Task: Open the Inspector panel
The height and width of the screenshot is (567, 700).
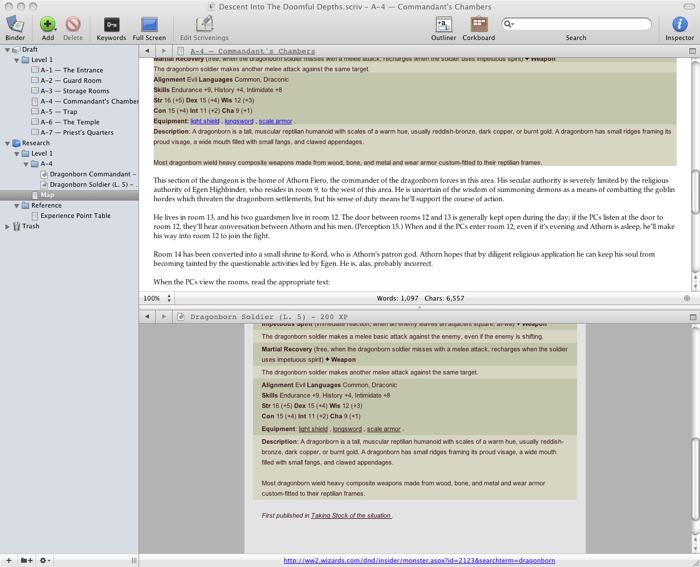Action: coord(679,24)
